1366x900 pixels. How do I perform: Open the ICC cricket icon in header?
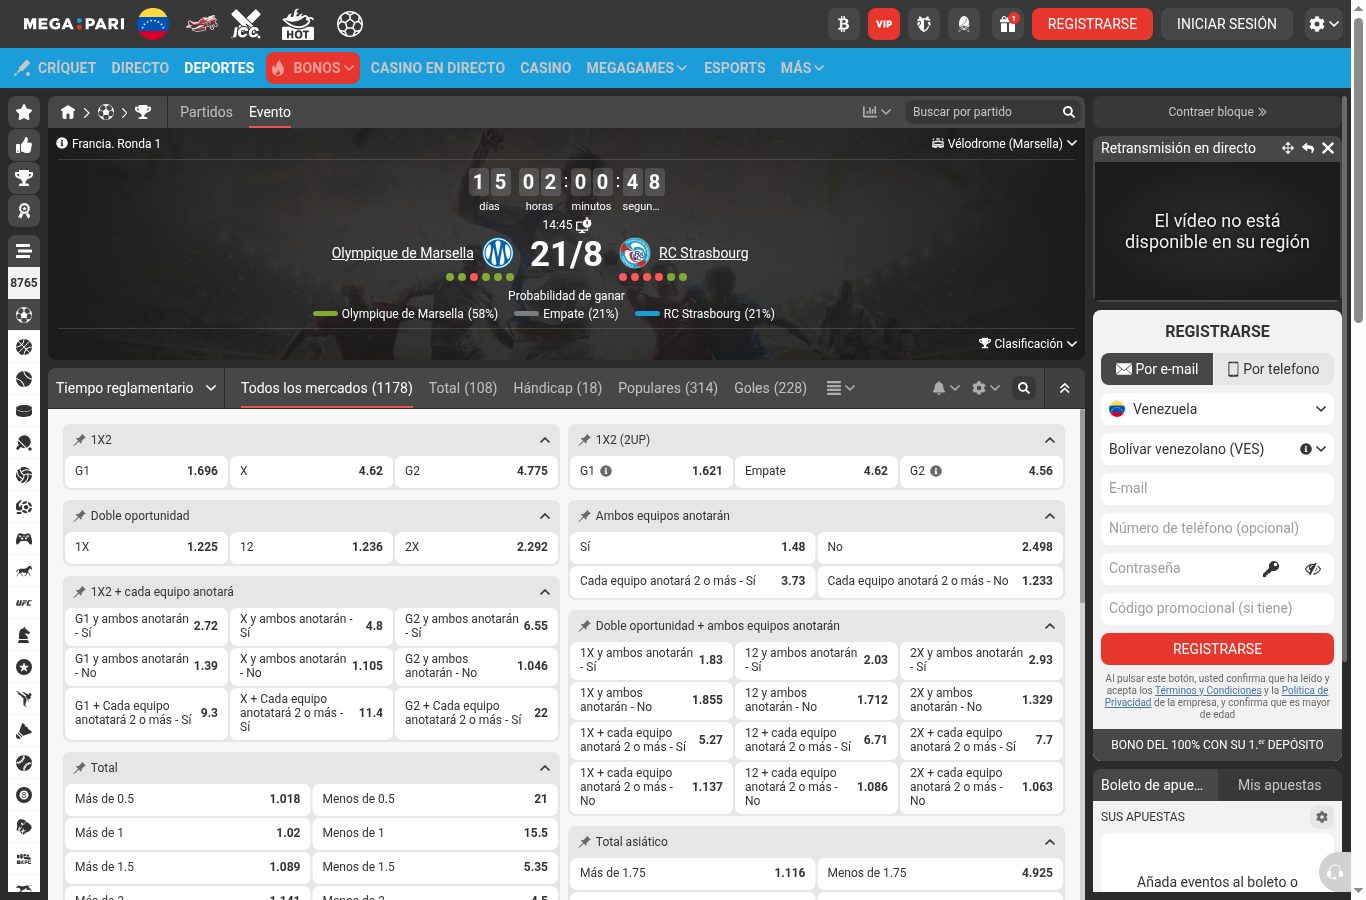246,24
